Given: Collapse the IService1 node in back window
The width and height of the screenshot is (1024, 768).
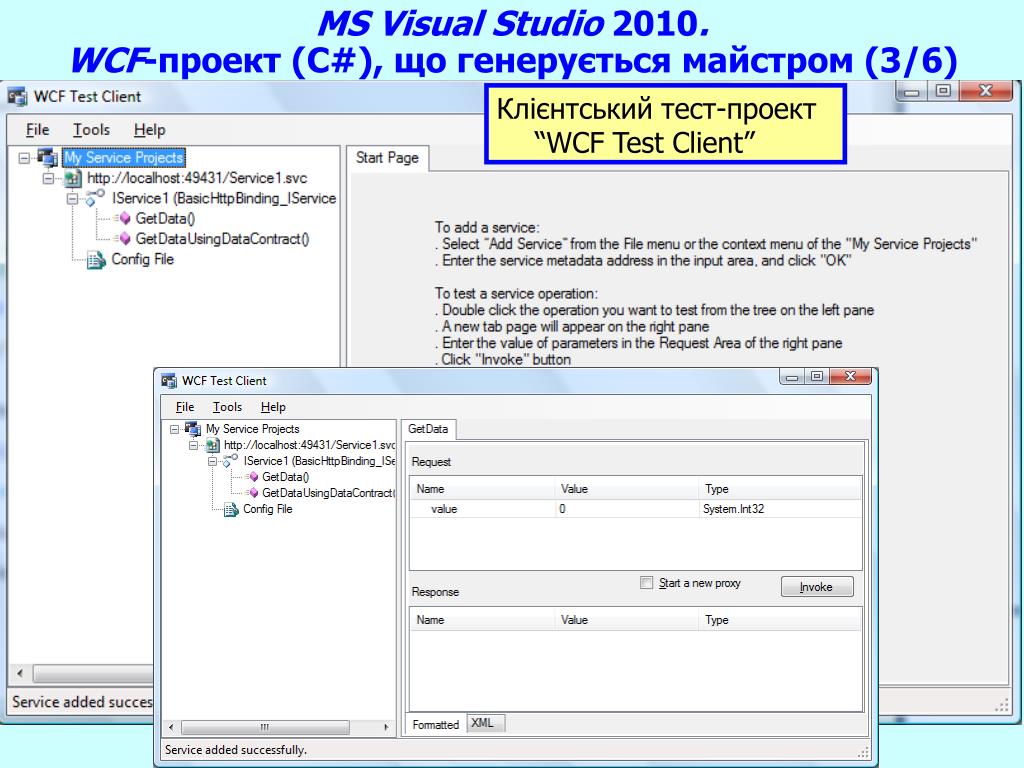Looking at the screenshot, I should [72, 199].
